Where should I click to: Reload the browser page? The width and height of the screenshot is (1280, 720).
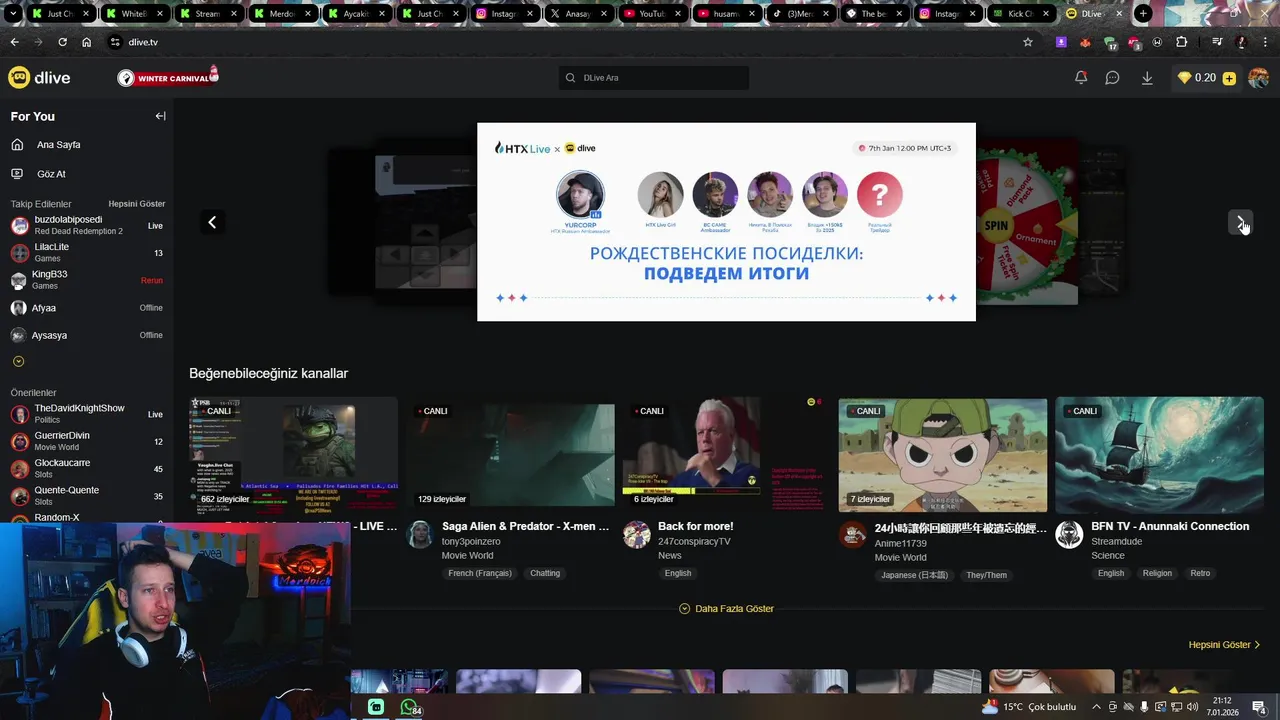62,42
